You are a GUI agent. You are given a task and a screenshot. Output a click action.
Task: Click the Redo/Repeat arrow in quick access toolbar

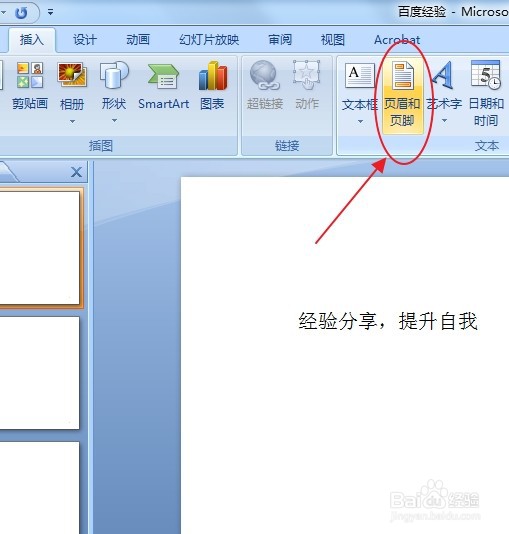tap(21, 13)
